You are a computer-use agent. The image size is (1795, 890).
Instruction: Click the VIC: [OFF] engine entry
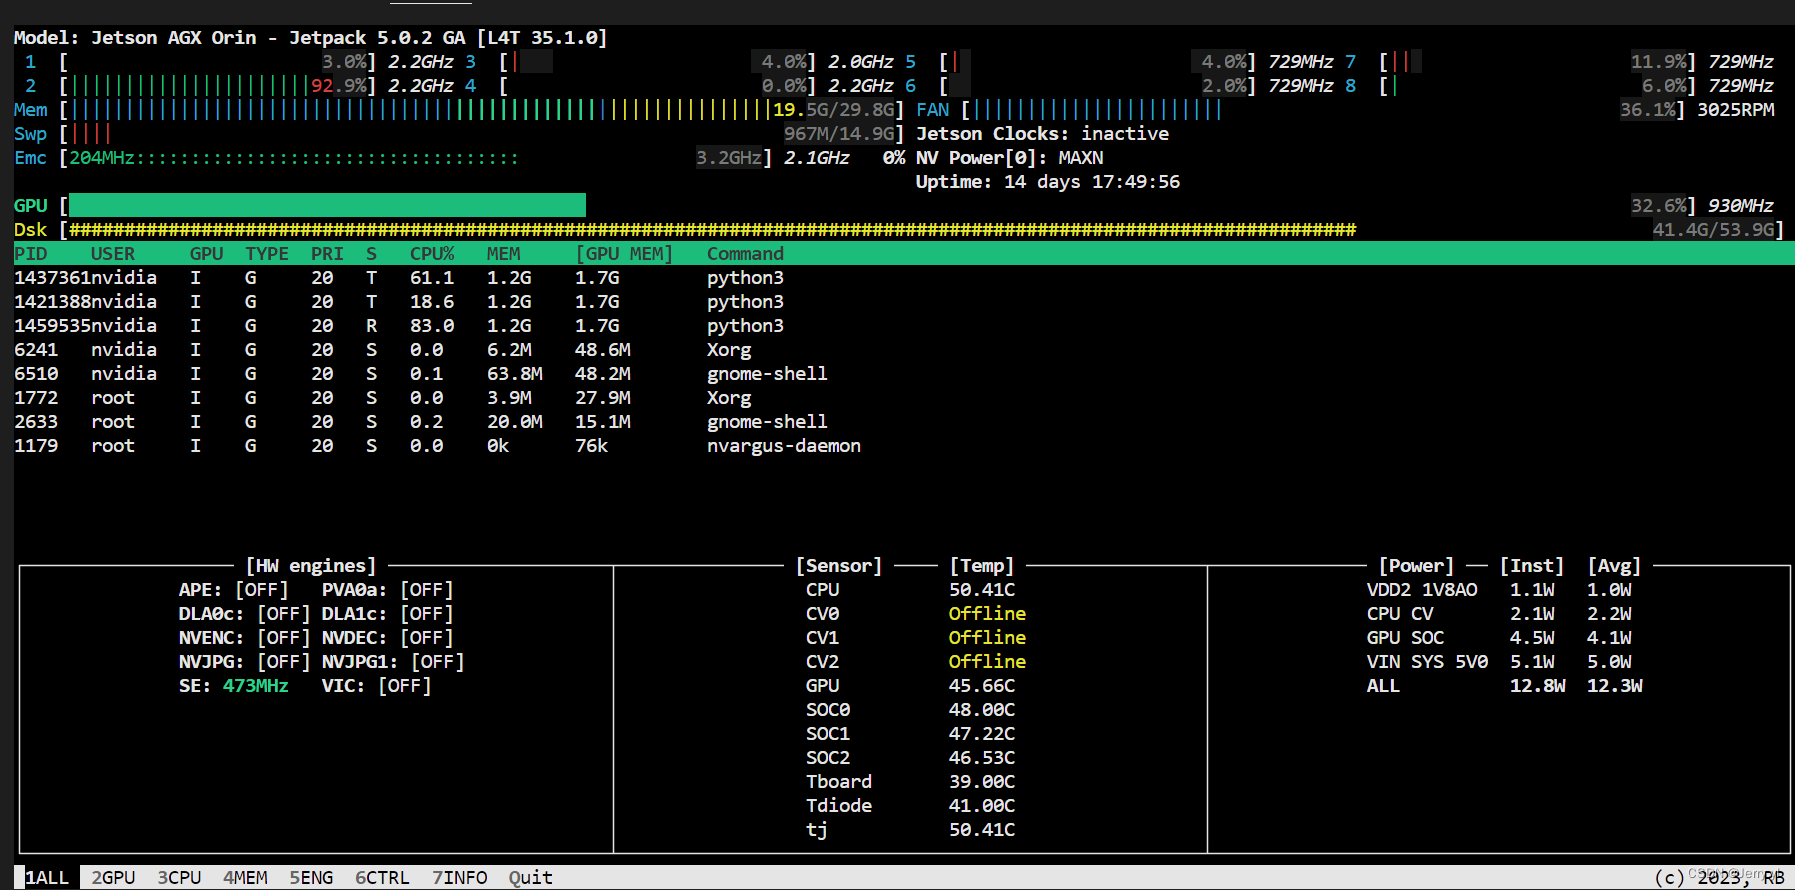tap(376, 685)
